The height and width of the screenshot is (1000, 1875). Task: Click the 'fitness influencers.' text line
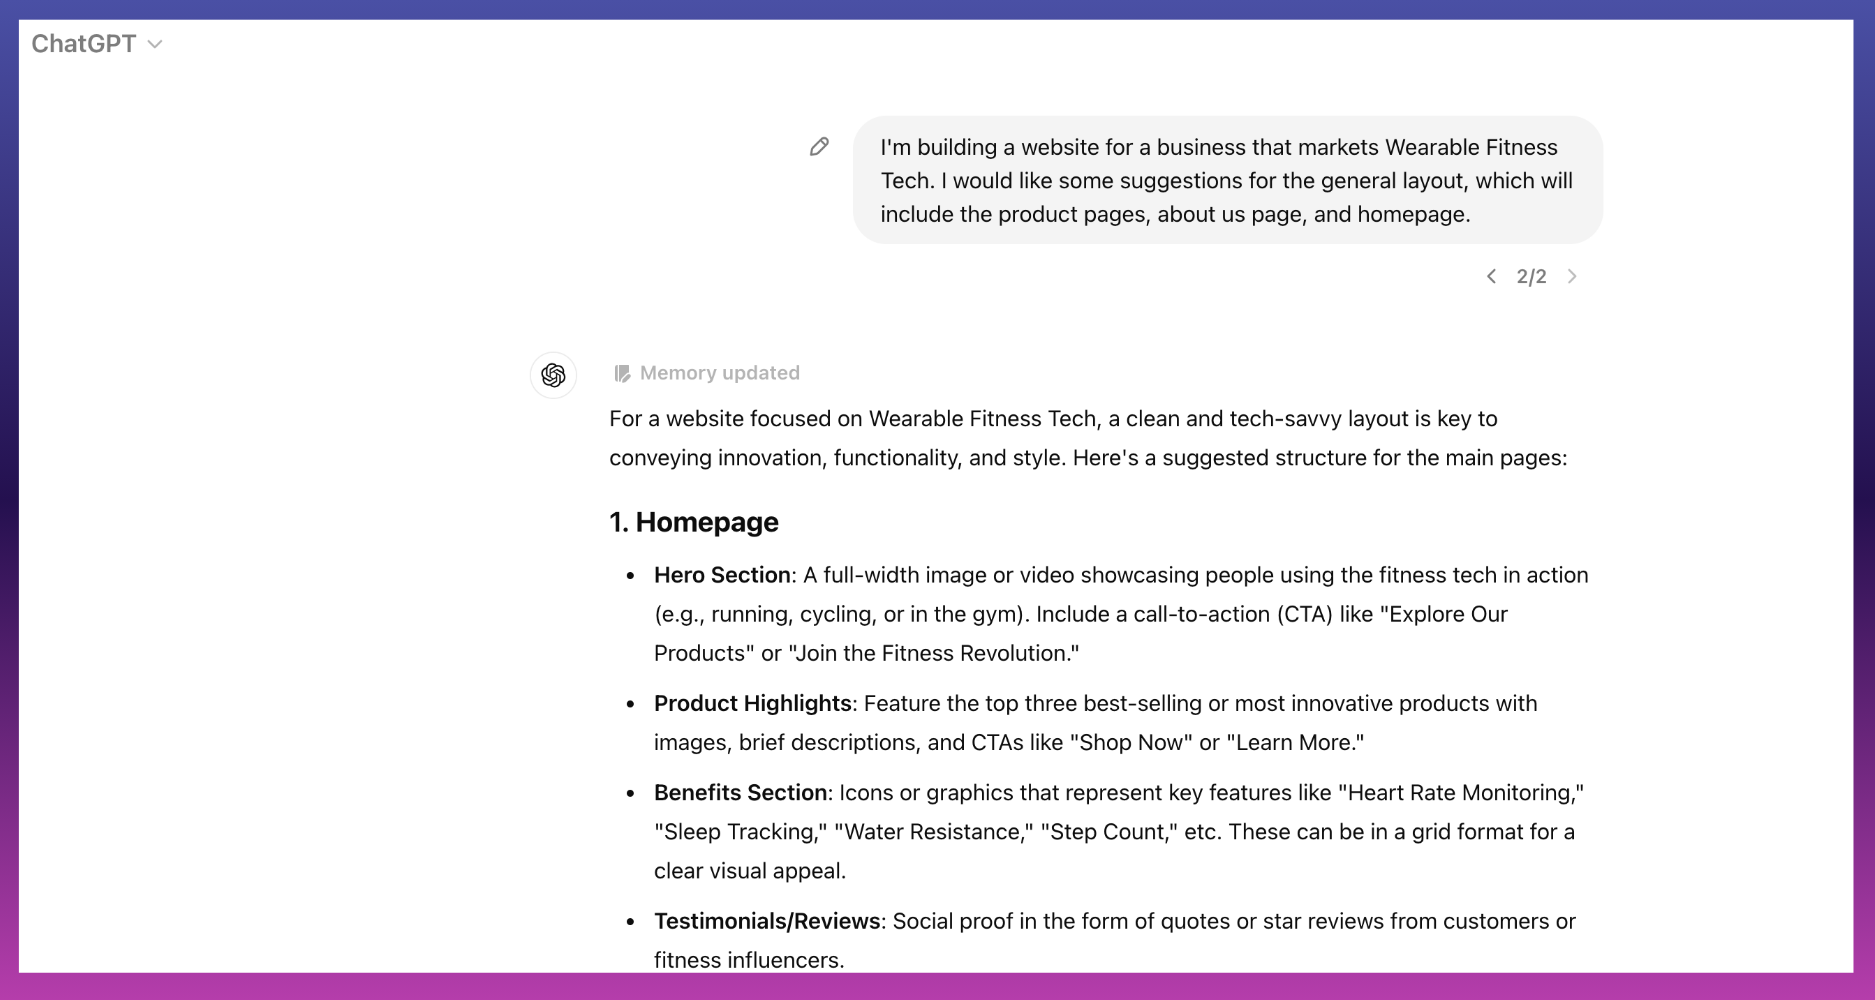pos(749,960)
